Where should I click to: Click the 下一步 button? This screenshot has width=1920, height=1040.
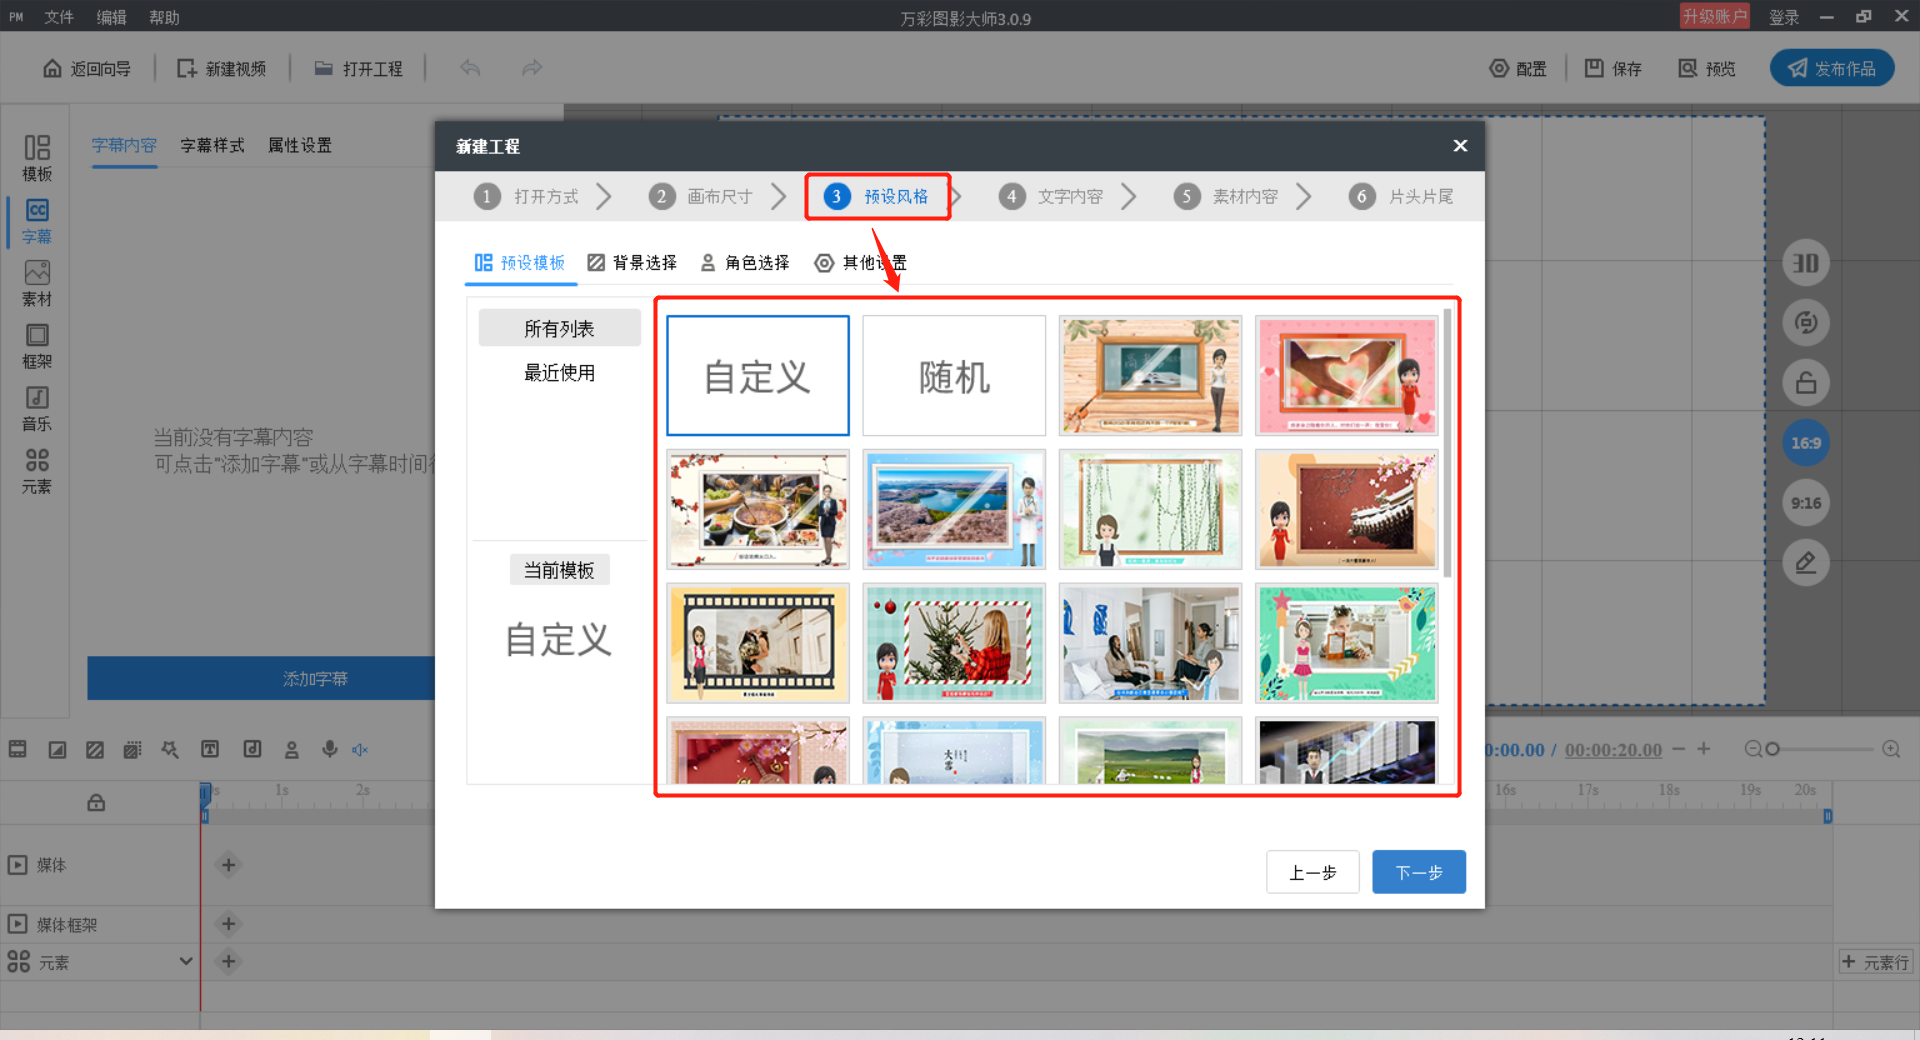pyautogui.click(x=1419, y=872)
